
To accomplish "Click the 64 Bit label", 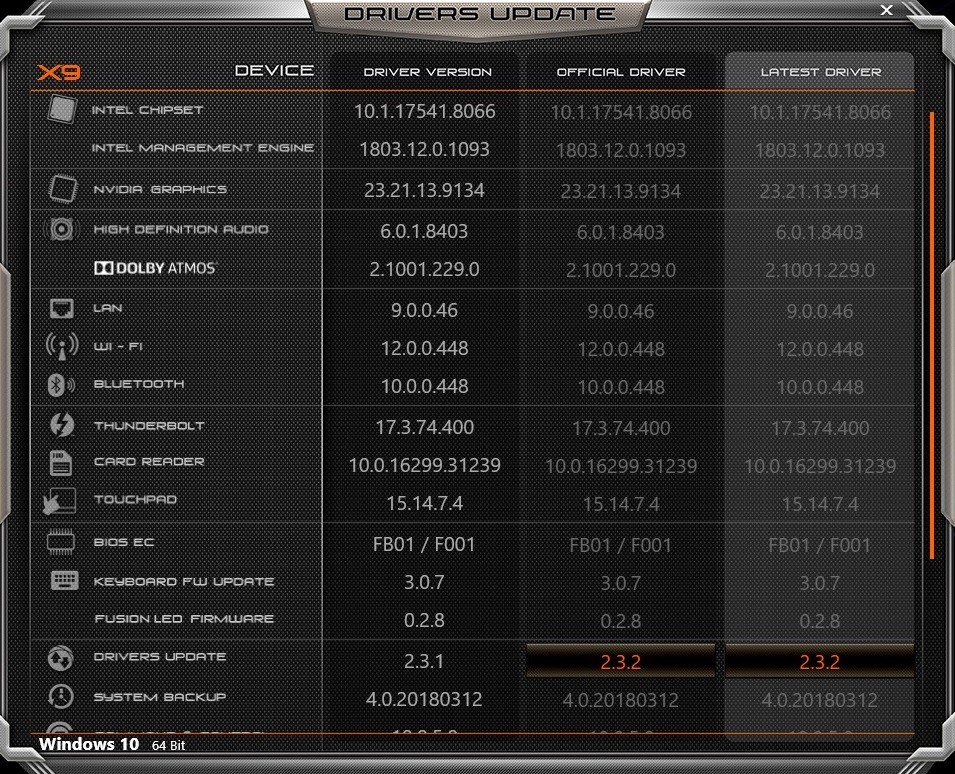I will 169,745.
